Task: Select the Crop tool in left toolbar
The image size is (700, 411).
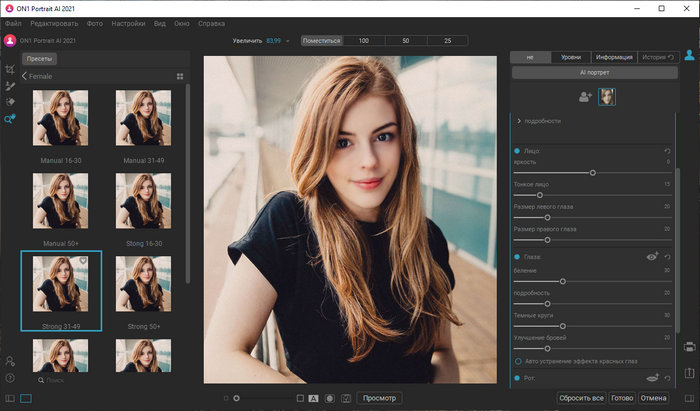Action: [9, 70]
